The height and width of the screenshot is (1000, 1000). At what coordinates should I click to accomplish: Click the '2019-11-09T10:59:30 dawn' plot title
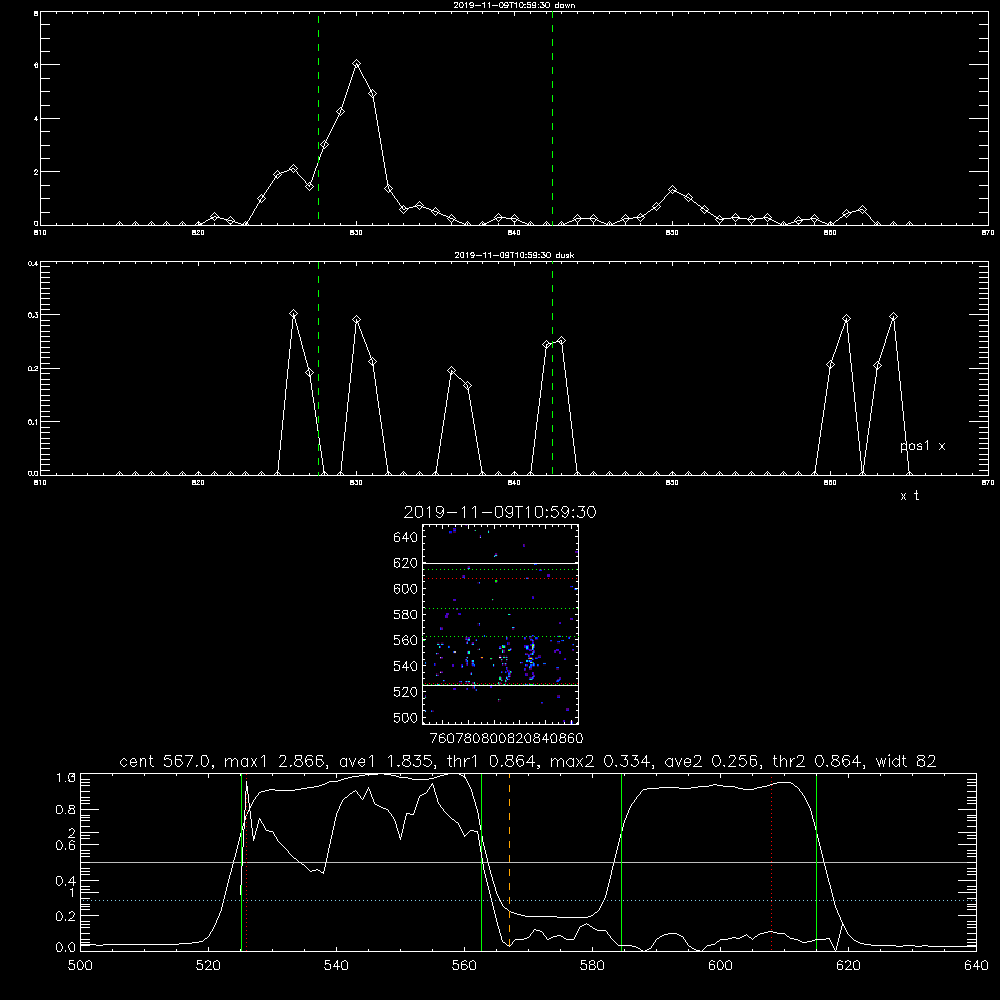pos(514,5)
